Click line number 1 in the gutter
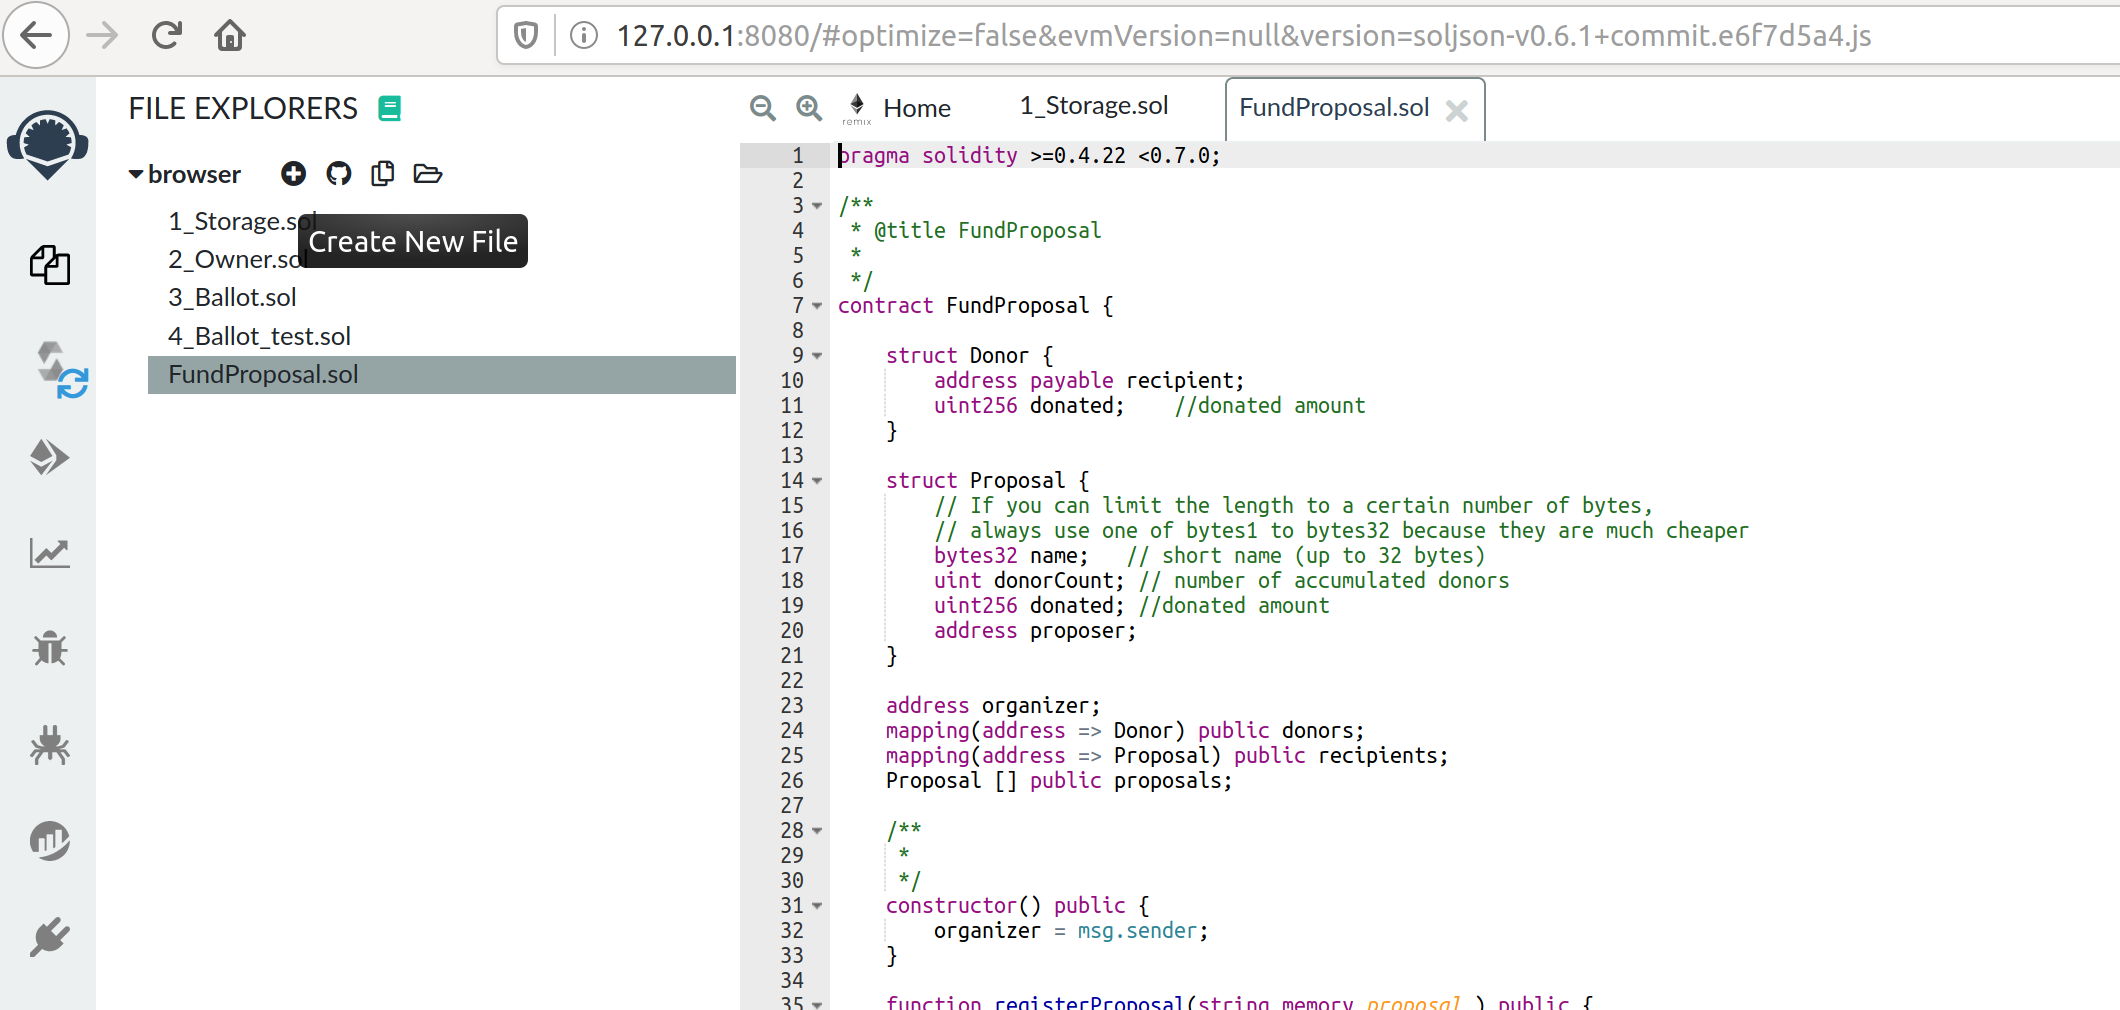The height and width of the screenshot is (1010, 2120). pyautogui.click(x=798, y=156)
